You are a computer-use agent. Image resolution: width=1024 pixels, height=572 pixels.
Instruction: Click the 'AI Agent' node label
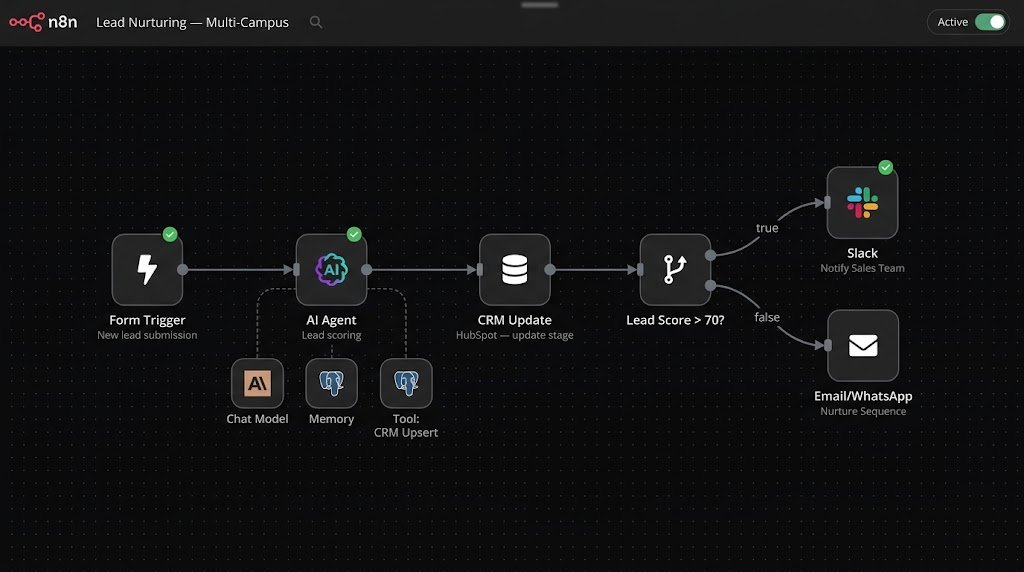[x=331, y=320]
